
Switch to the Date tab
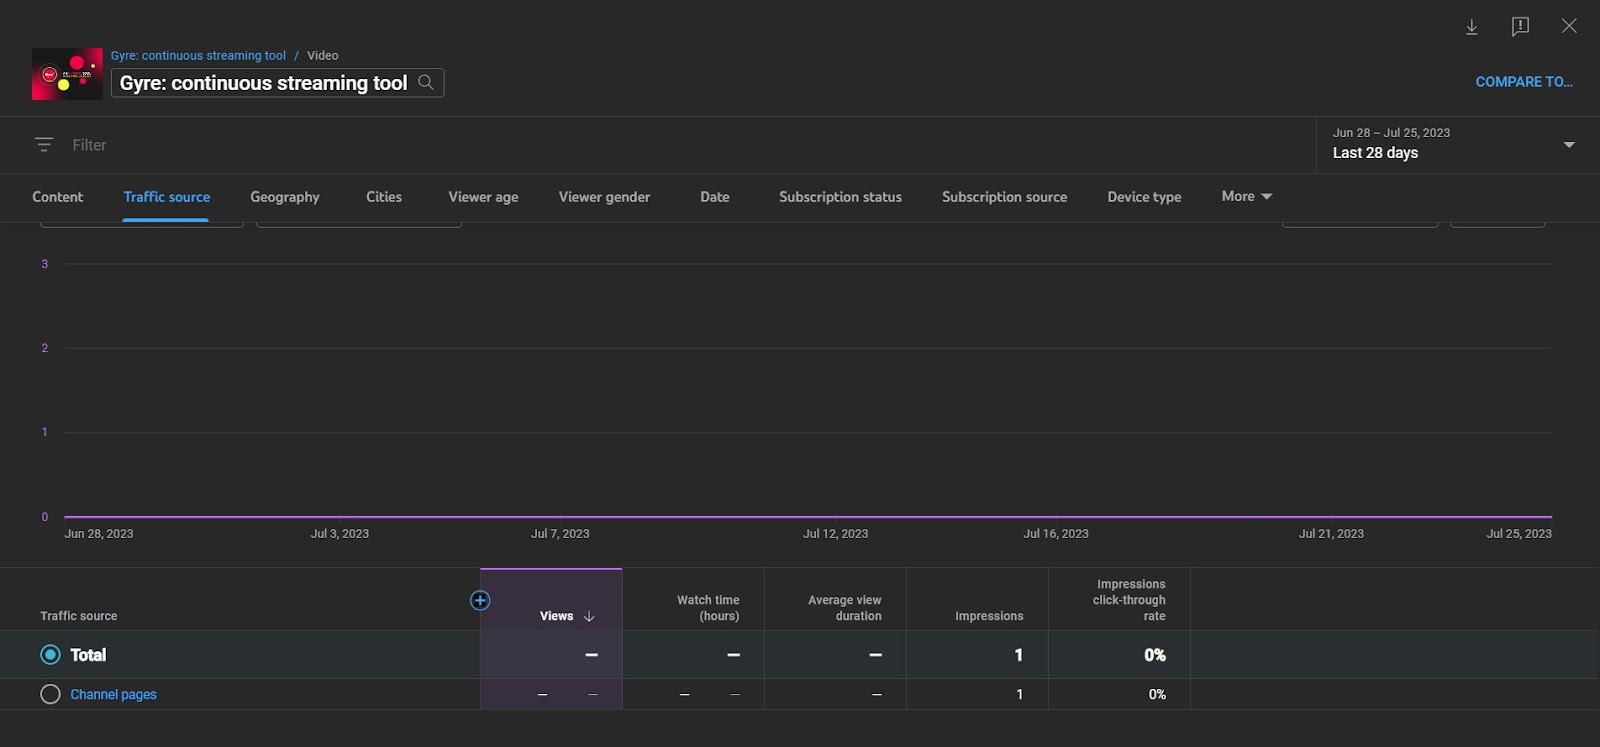(715, 197)
